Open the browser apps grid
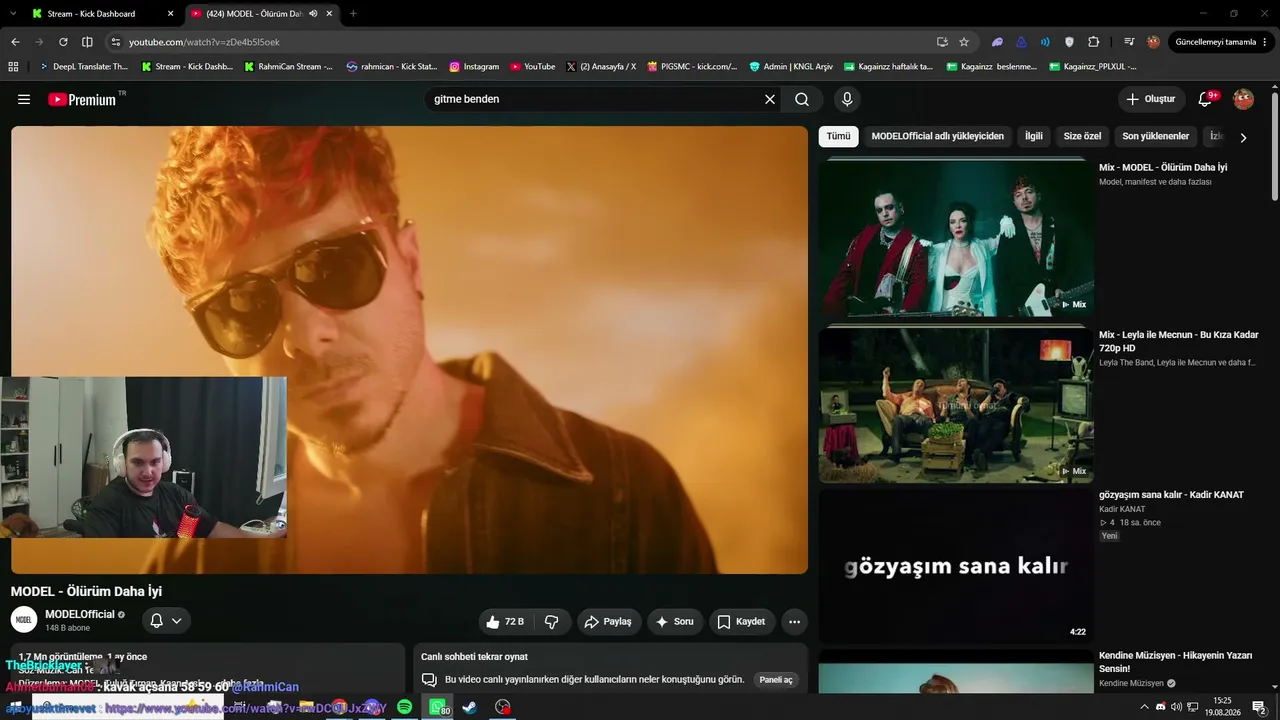1280x720 pixels. (x=13, y=67)
